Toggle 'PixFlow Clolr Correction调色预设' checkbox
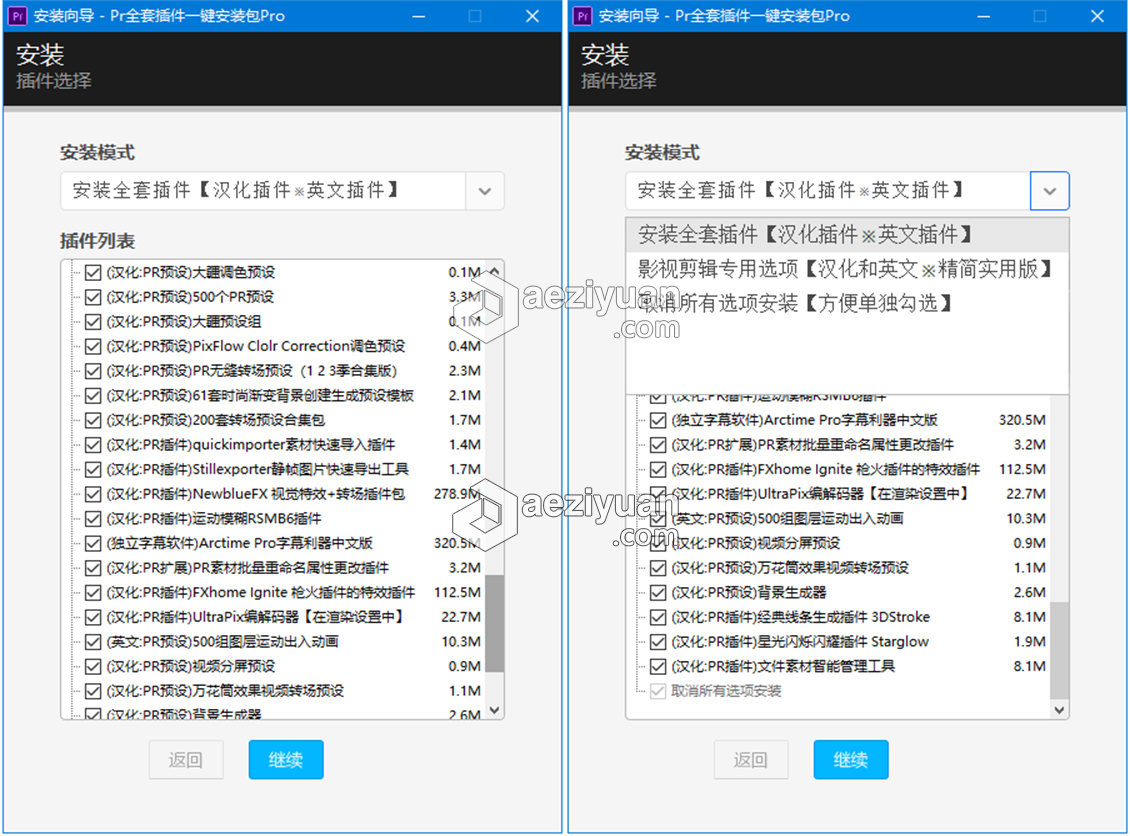1130x836 pixels. pos(93,346)
